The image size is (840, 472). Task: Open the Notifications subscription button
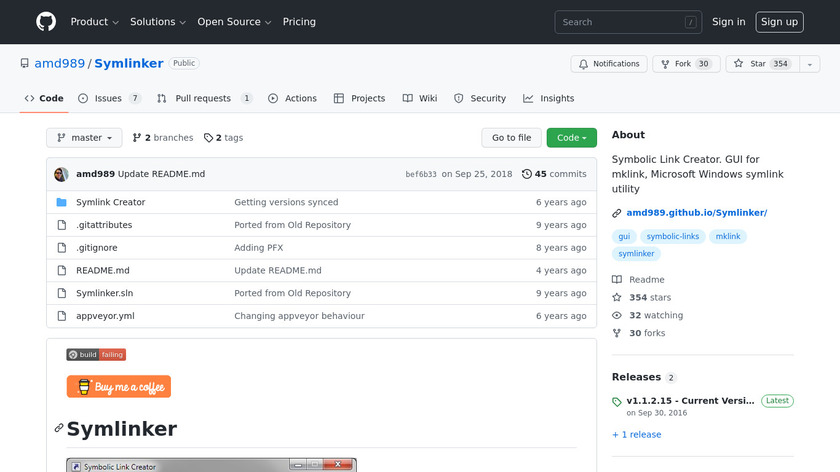pyautogui.click(x=609, y=64)
